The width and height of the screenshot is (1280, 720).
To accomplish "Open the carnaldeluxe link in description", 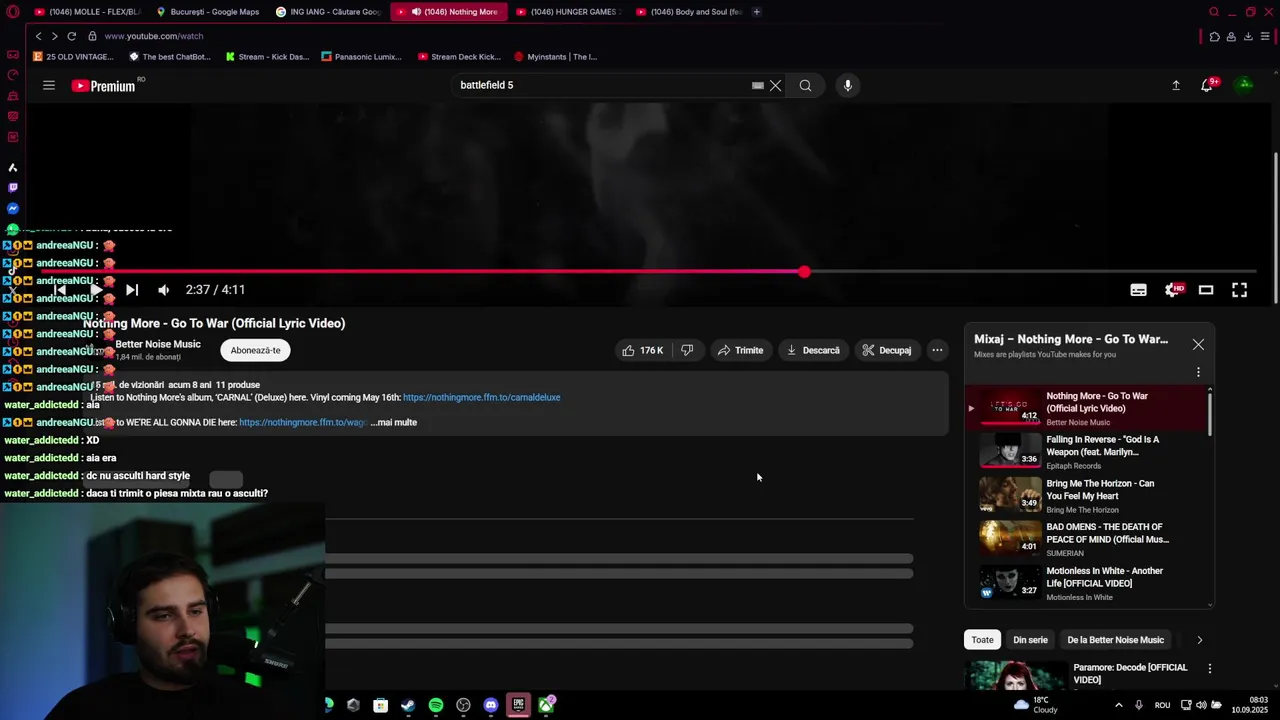I will point(481,397).
